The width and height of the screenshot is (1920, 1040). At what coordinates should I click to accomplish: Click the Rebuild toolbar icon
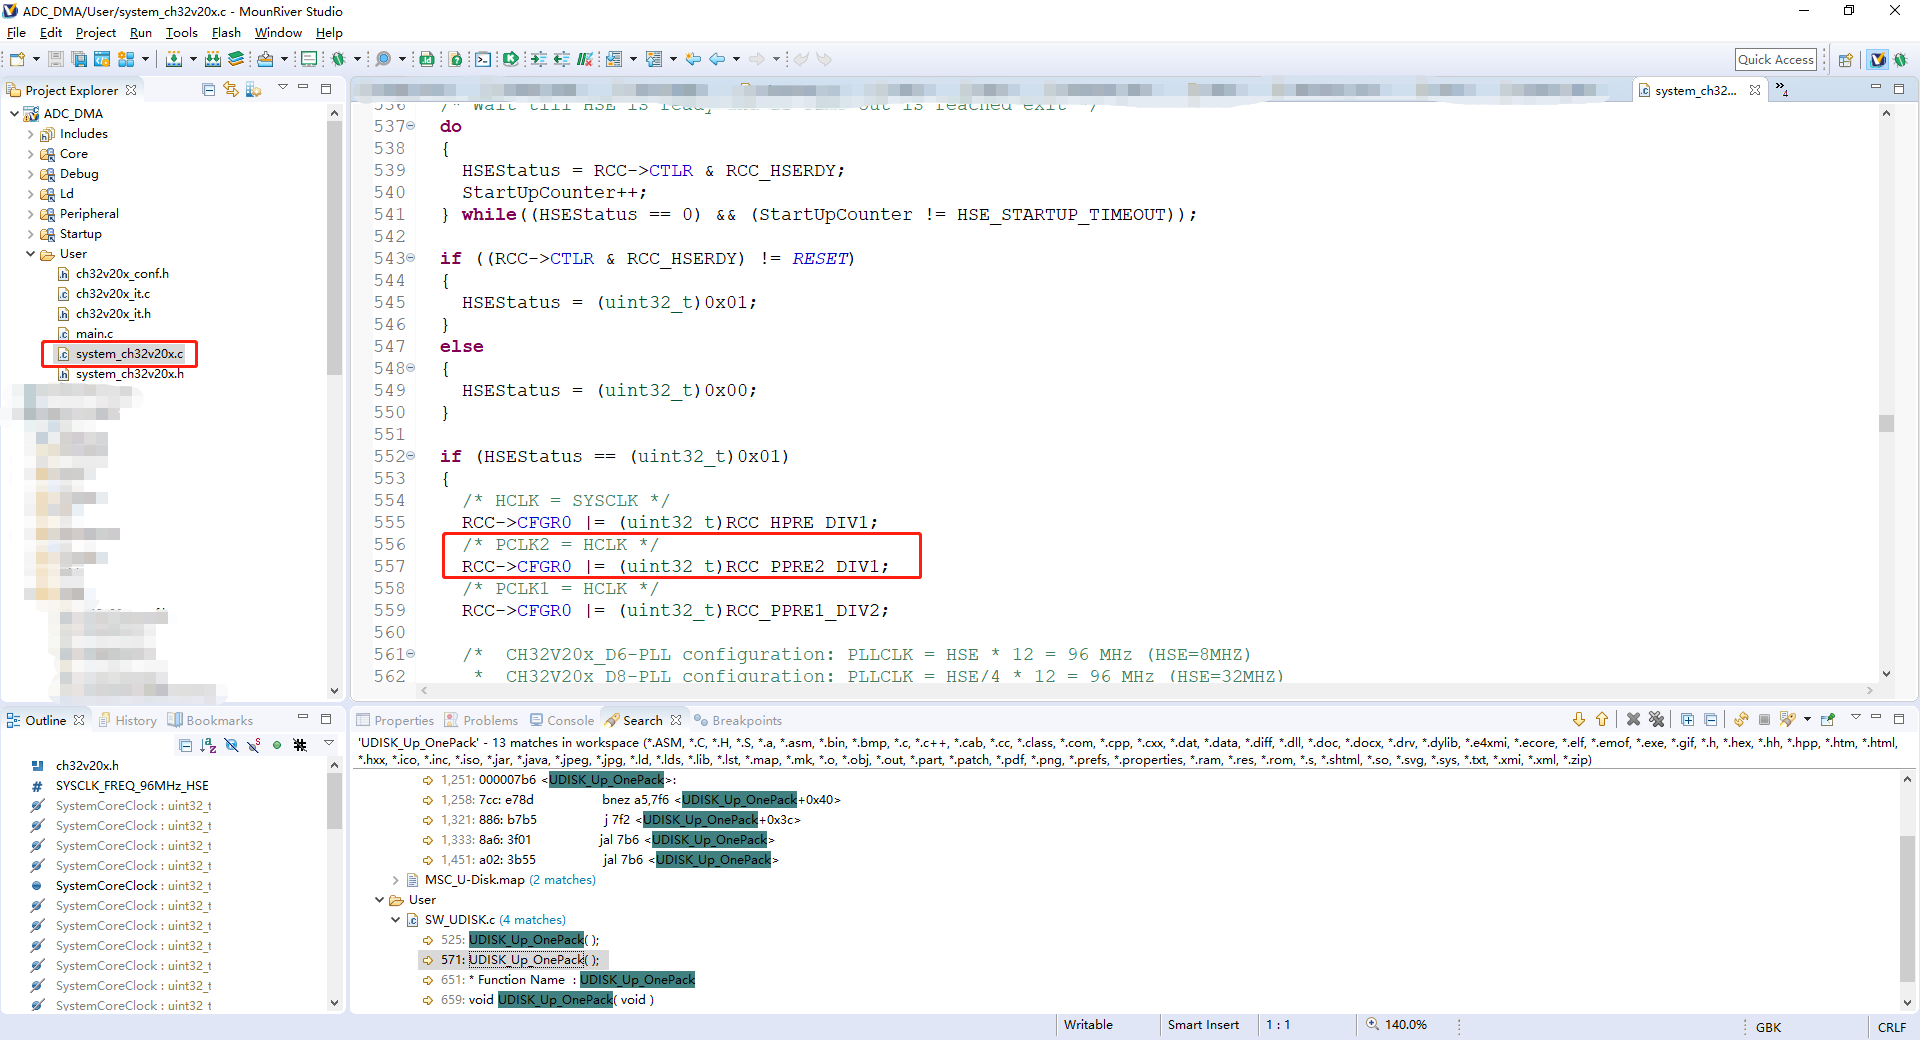[x=213, y=59]
